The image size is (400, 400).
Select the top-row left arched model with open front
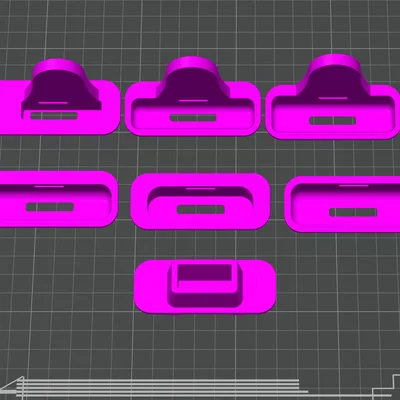(x=59, y=97)
